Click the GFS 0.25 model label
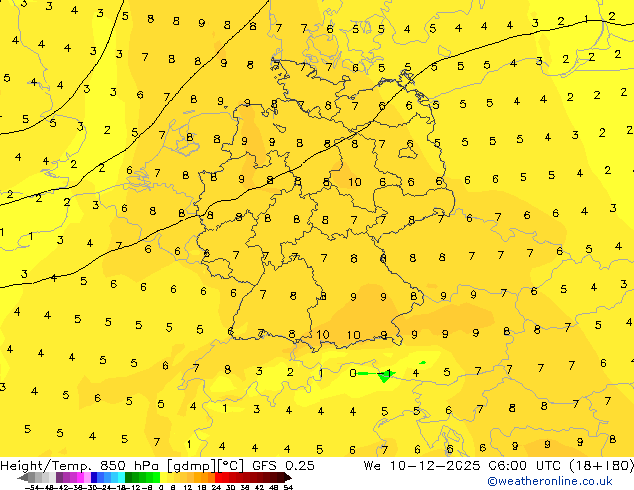Image resolution: width=634 pixels, height=490 pixels. pos(283,466)
